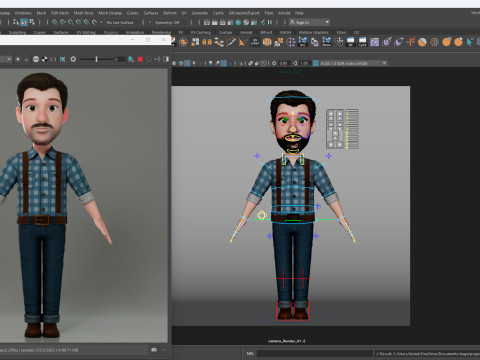
Task: Toggle snap to points magnet icon
Action: (x=71, y=22)
